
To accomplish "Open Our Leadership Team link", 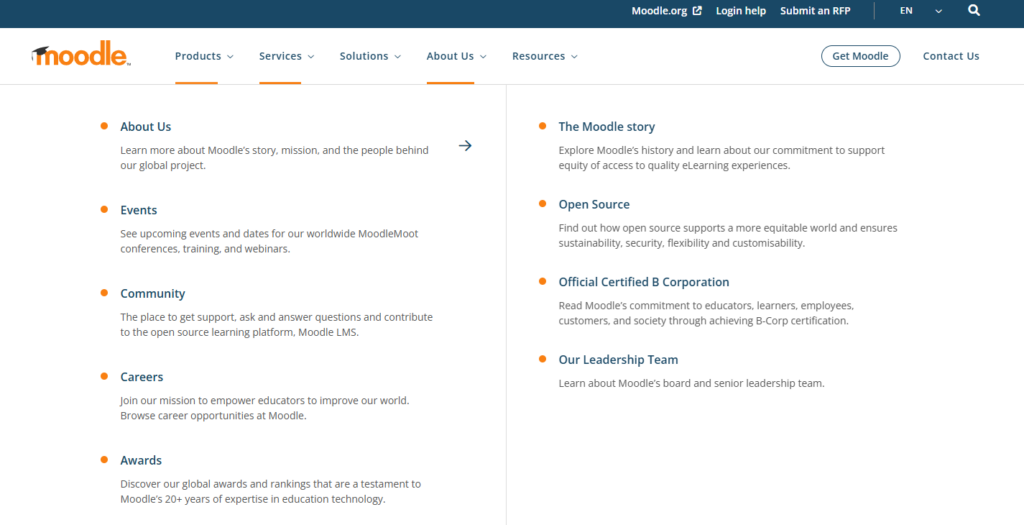I will pos(618,360).
